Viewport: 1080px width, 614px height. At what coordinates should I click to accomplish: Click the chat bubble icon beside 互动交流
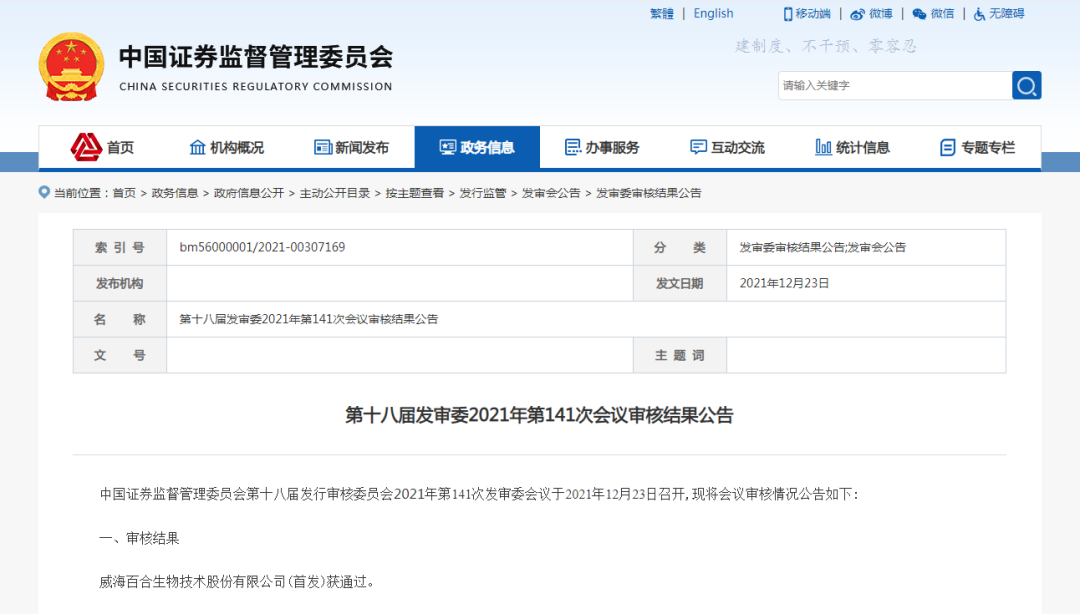pyautogui.click(x=698, y=147)
